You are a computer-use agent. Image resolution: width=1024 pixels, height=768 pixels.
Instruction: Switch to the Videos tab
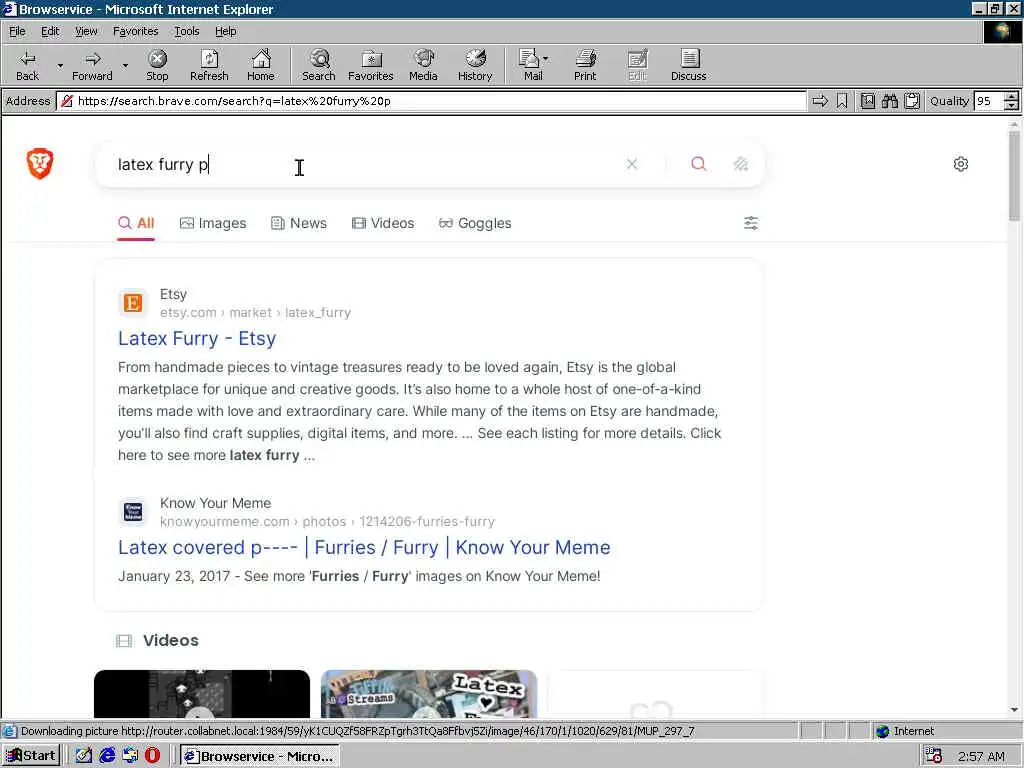click(383, 223)
